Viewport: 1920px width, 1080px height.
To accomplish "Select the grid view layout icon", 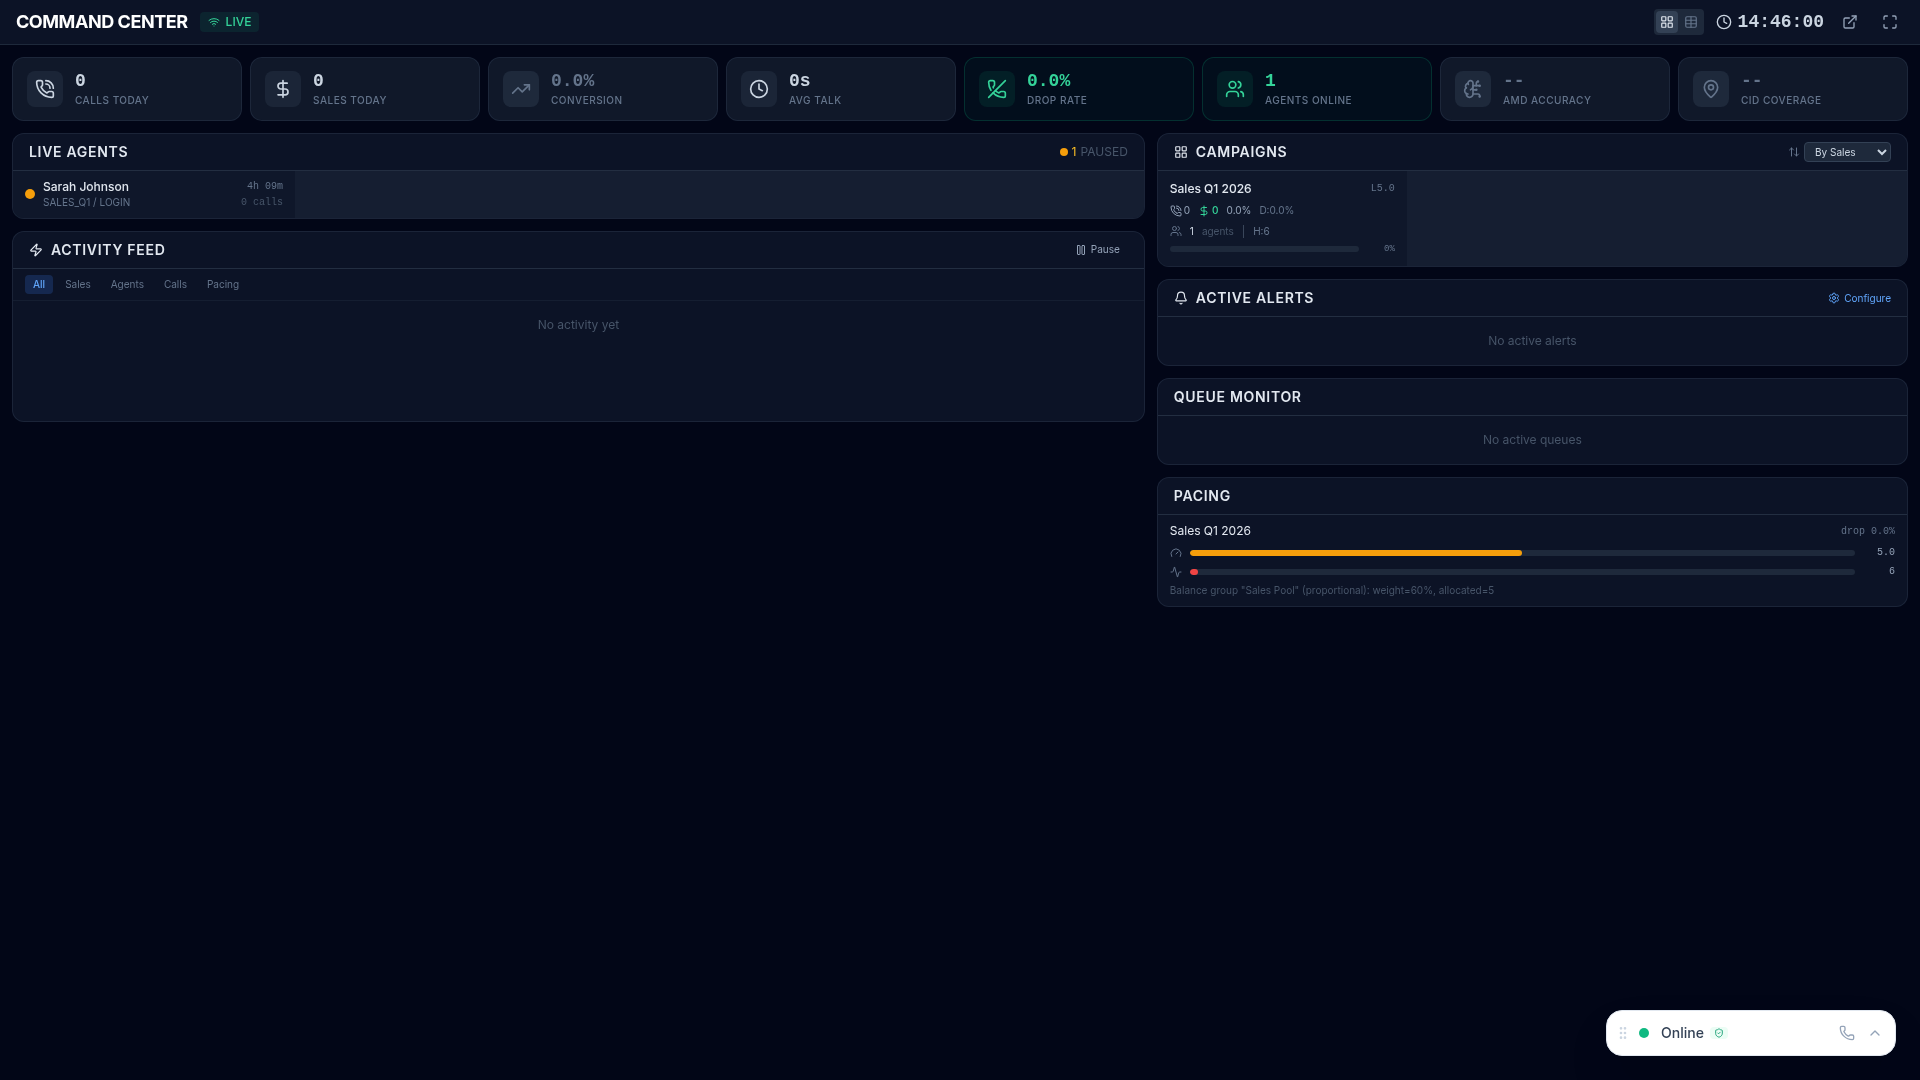I will click(1666, 21).
